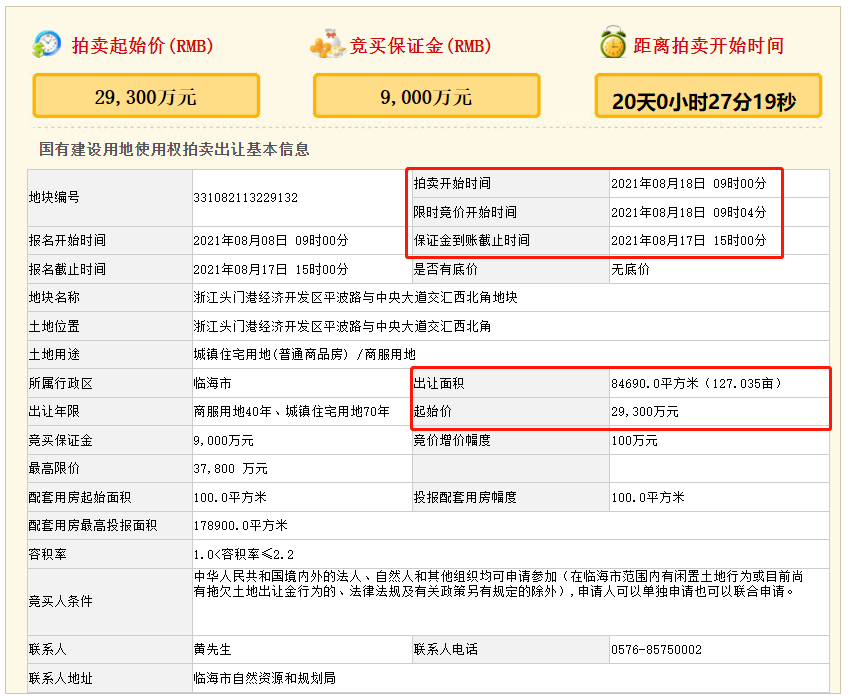Click the 地块名称 value in the table
The image size is (849, 699).
click(355, 298)
